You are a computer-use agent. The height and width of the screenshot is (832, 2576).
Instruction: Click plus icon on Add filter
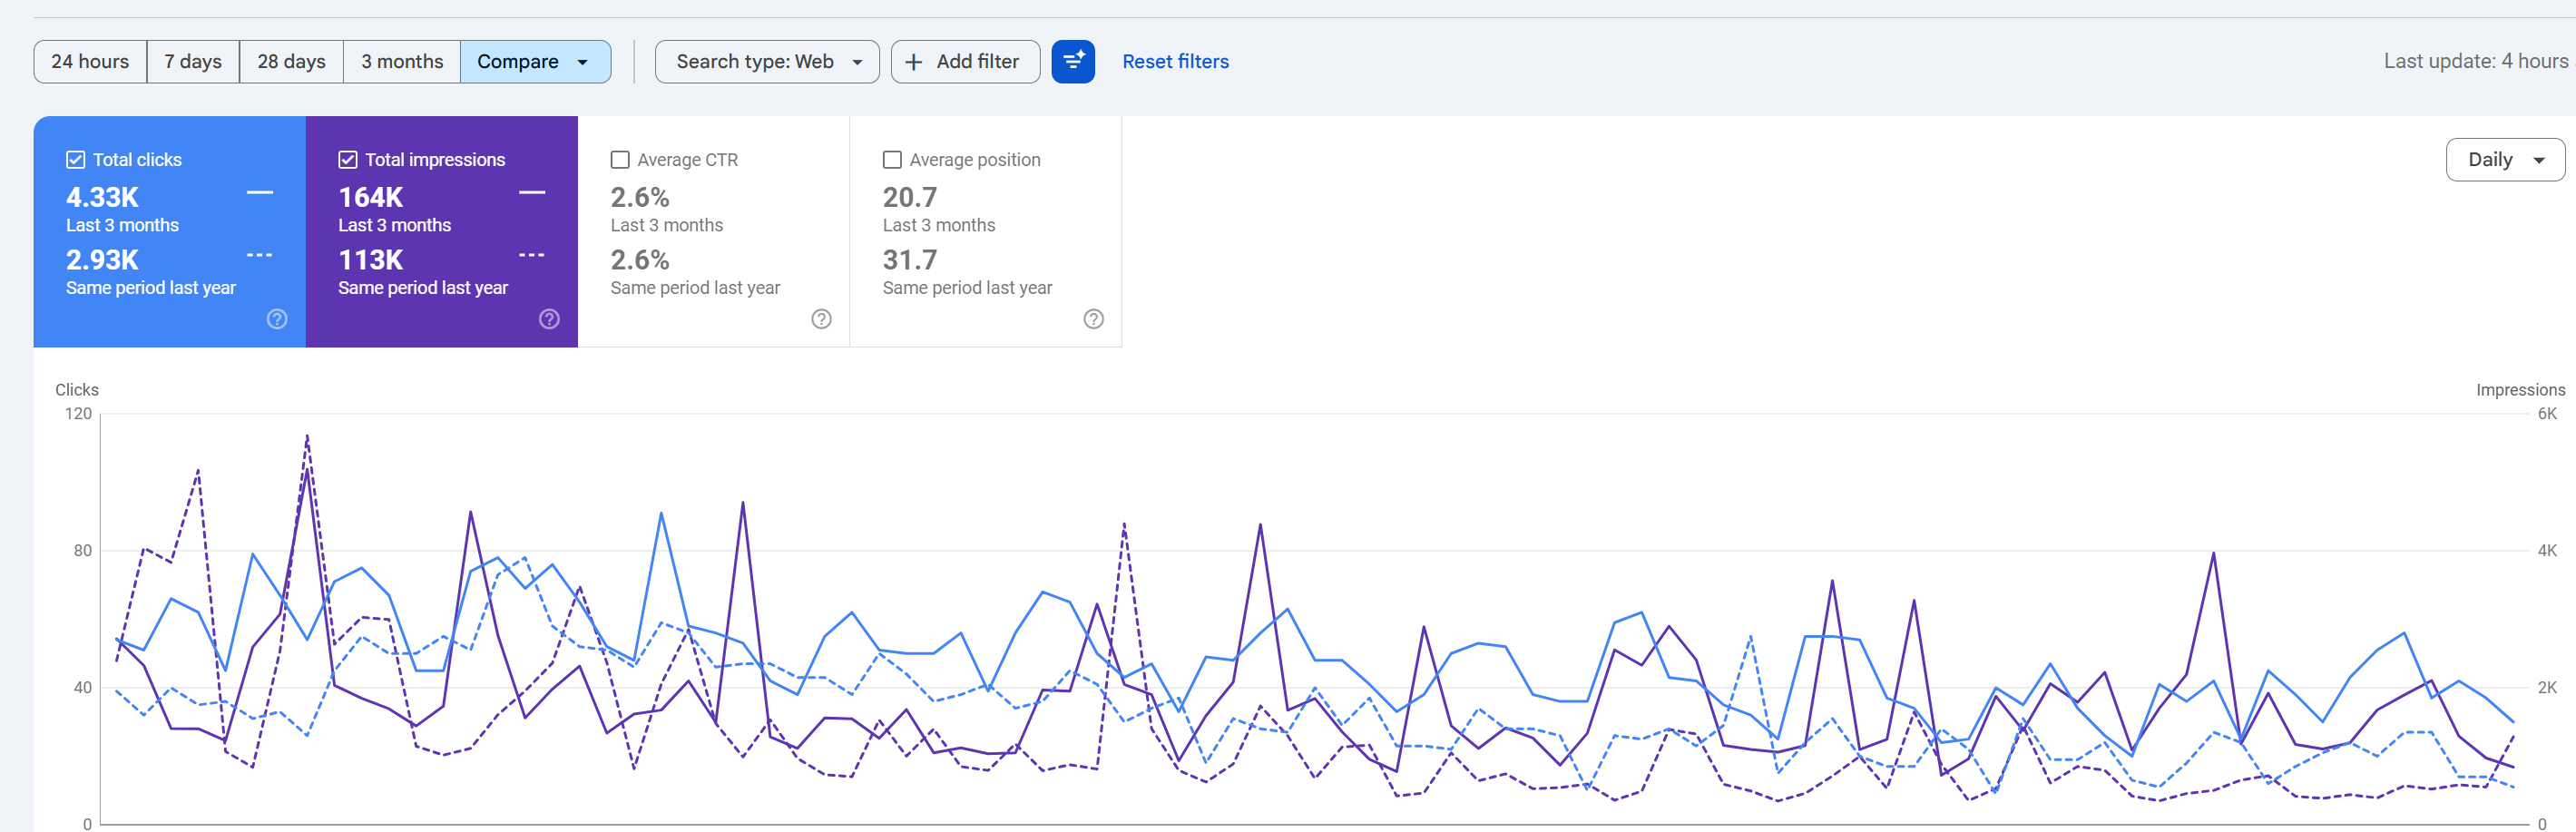point(913,62)
